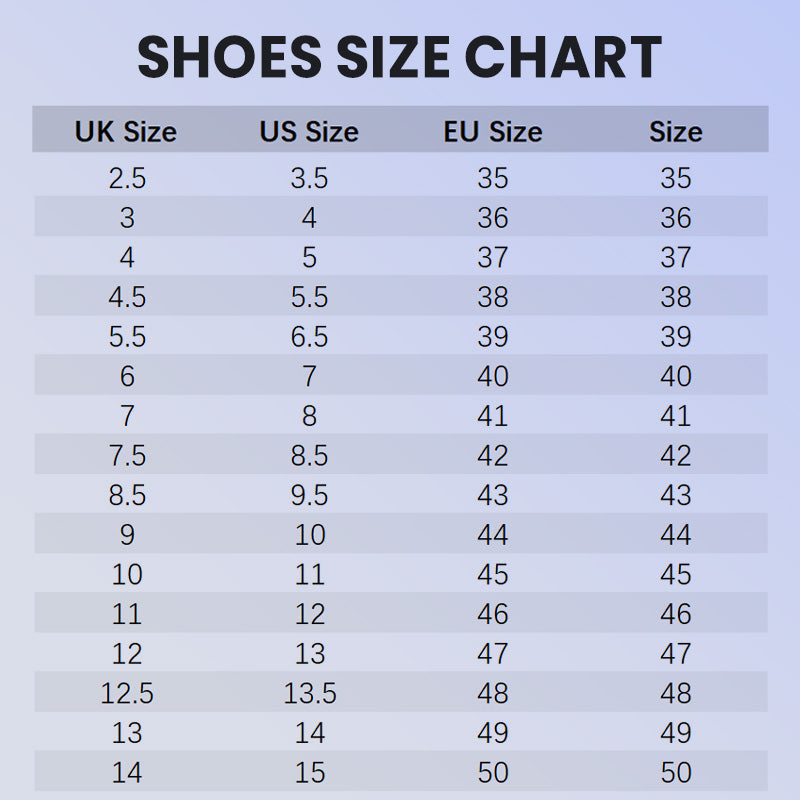The width and height of the screenshot is (800, 800).
Task: Select the 3.5 value under US Size
Action: click(309, 179)
